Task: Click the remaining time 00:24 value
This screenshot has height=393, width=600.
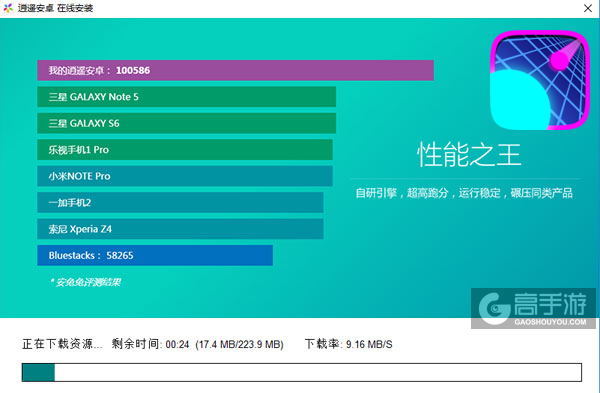Action: [177, 344]
